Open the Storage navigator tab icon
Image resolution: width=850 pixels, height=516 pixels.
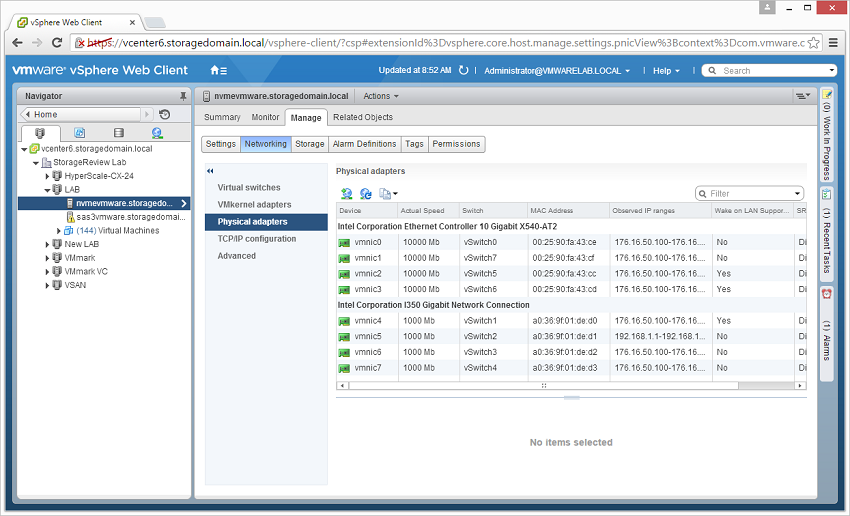[119, 133]
